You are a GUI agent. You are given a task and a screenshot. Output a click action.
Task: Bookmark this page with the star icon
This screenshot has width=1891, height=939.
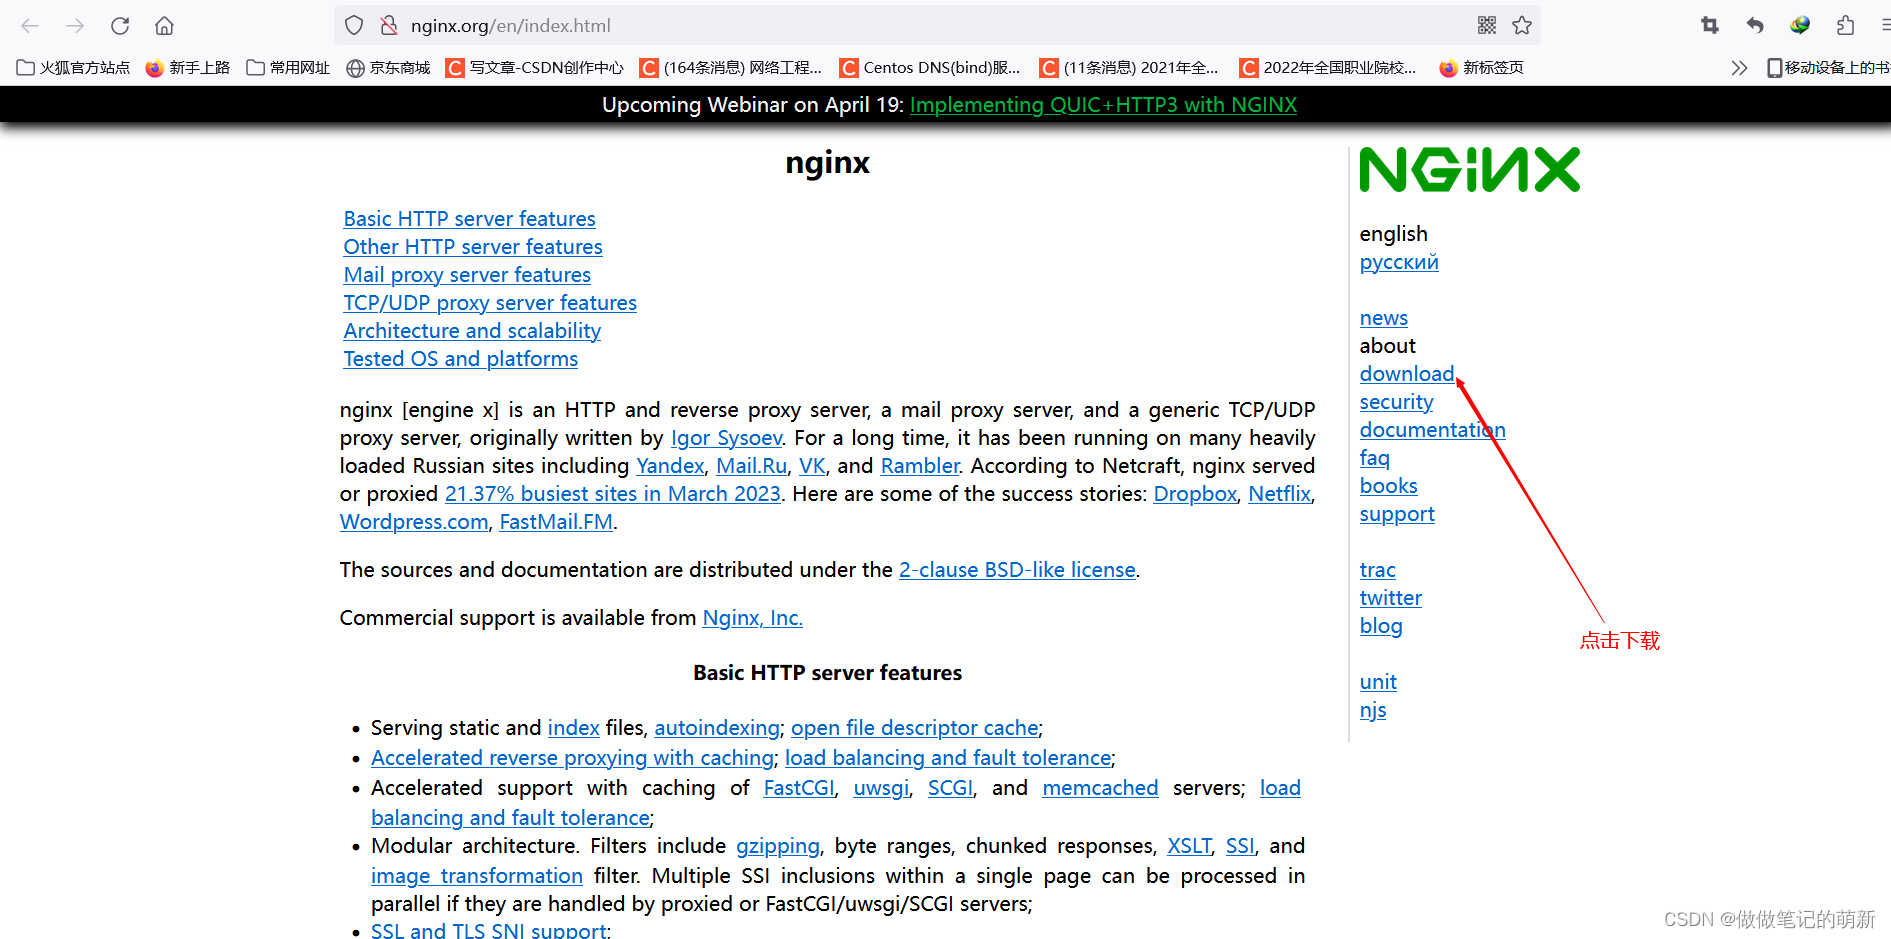tap(1522, 26)
